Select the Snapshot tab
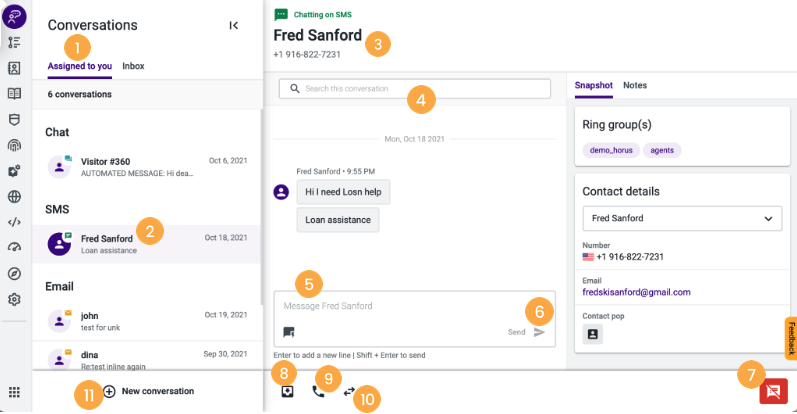Screen dimensions: 797x414 pos(593,85)
